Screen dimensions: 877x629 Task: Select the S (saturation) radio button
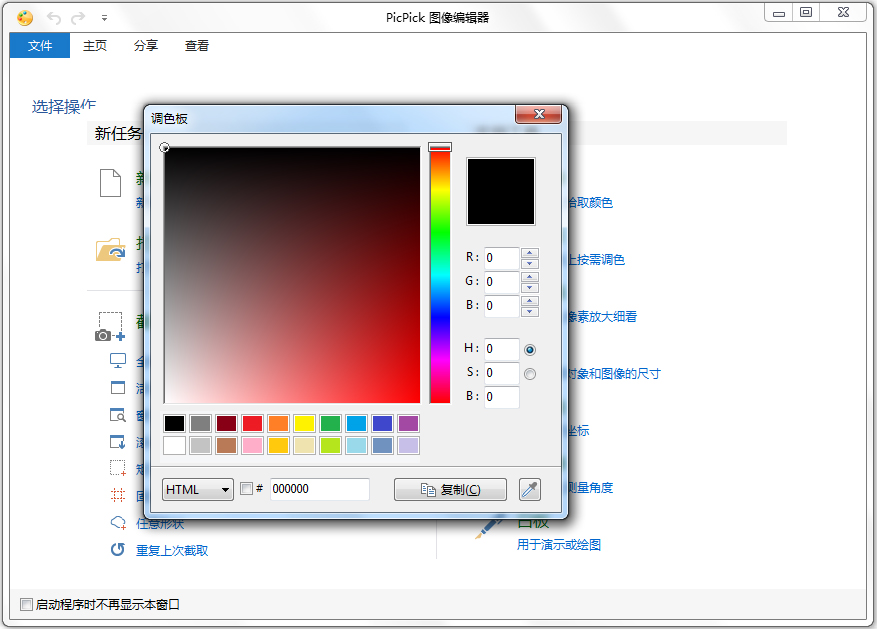[x=530, y=374]
